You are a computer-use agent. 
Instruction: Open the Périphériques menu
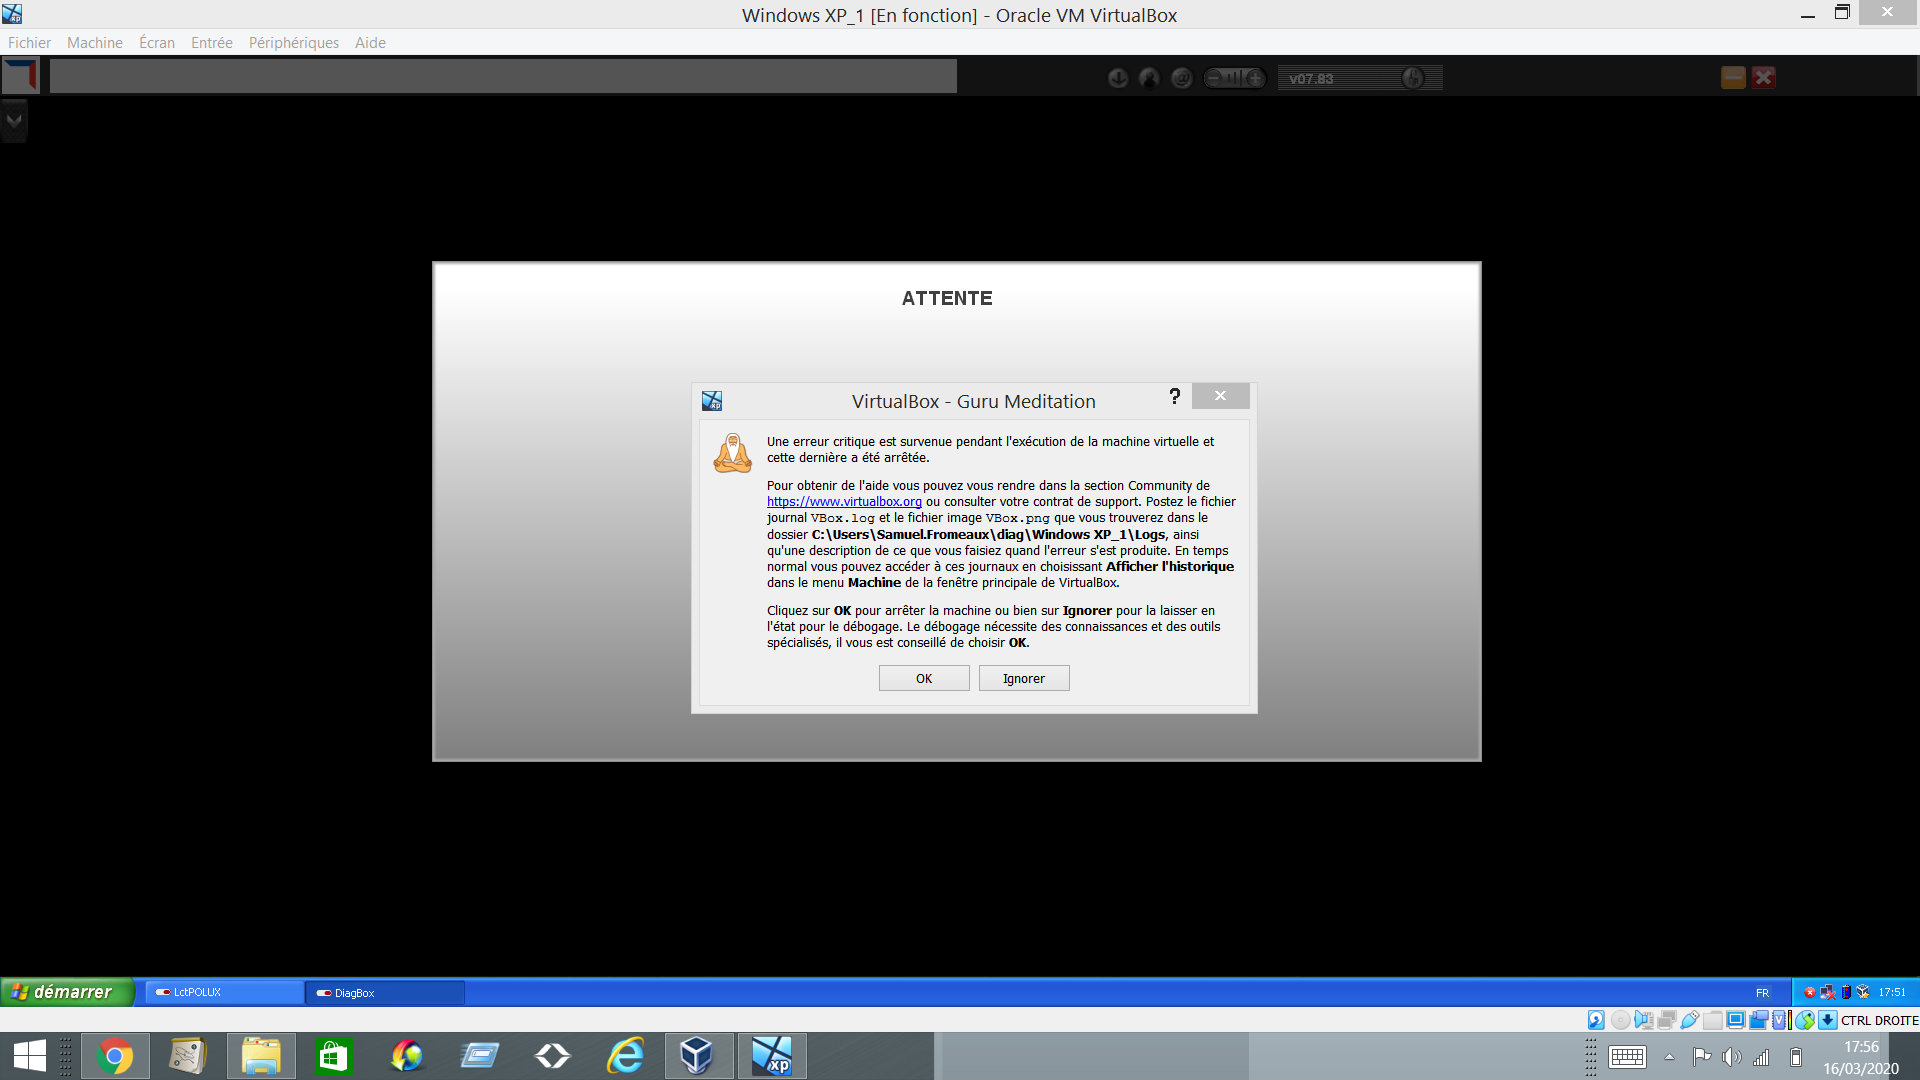click(x=294, y=42)
